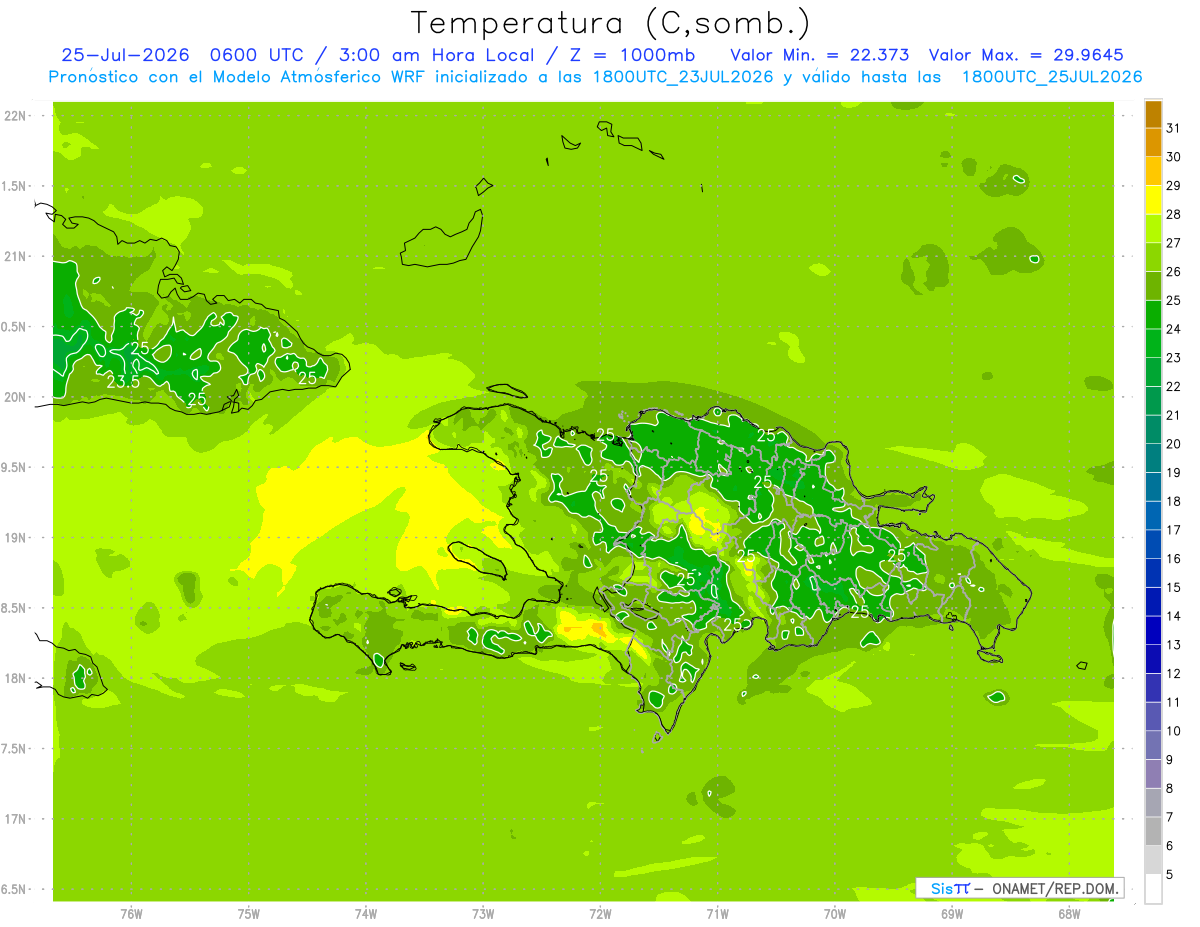Click the 76W longitude axis label
1200x927 pixels.
point(131,913)
